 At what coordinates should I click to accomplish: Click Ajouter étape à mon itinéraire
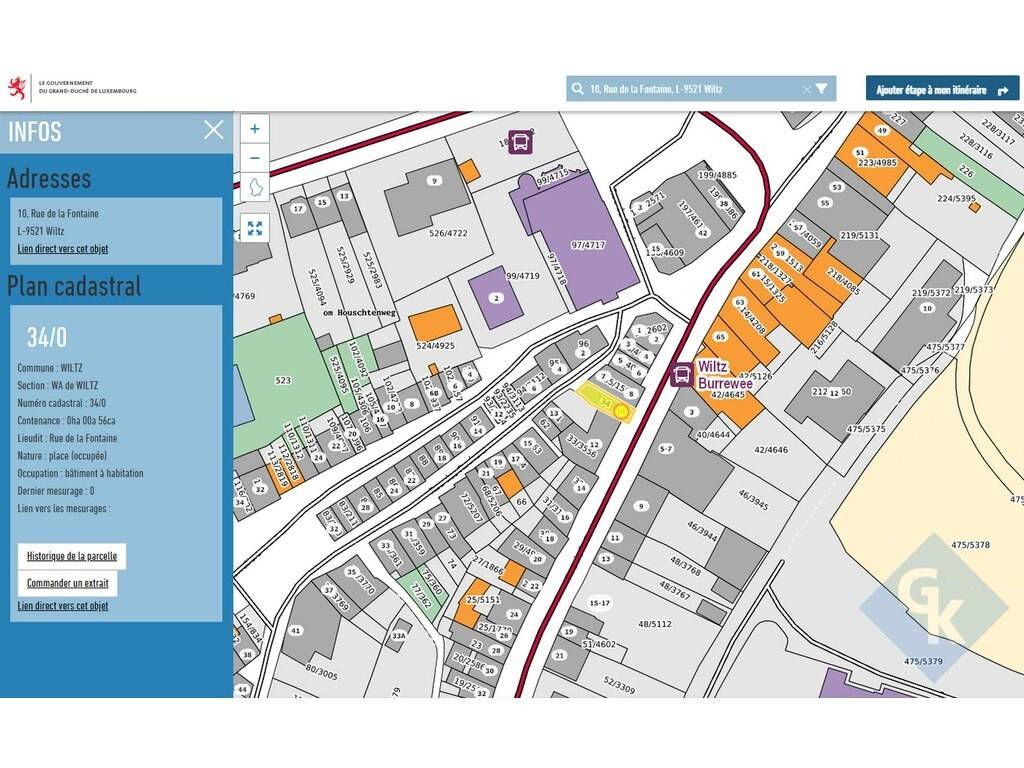point(942,89)
